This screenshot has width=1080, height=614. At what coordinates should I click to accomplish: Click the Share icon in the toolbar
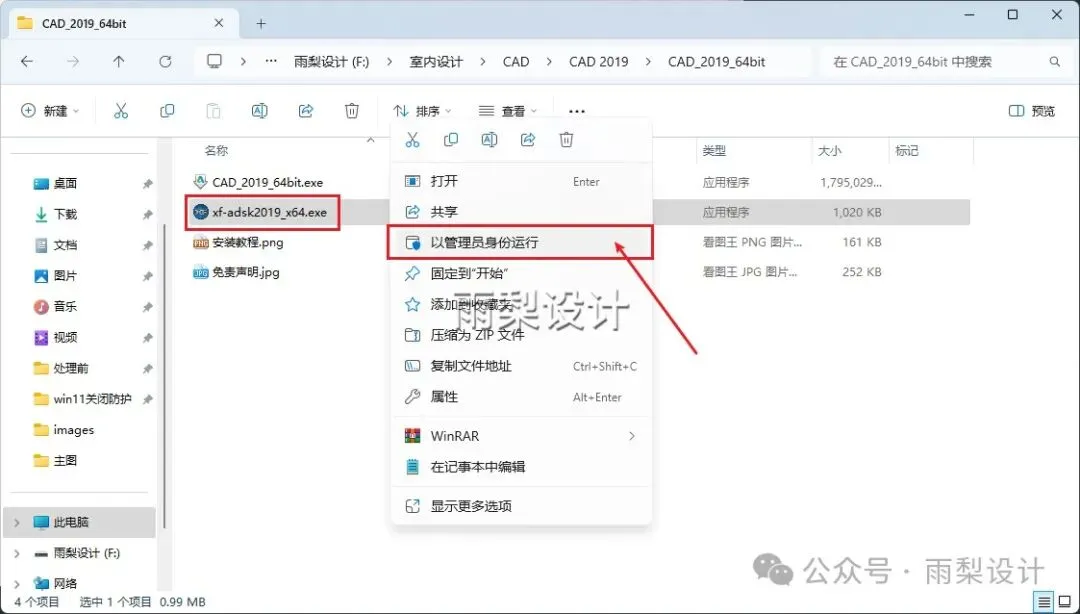306,111
